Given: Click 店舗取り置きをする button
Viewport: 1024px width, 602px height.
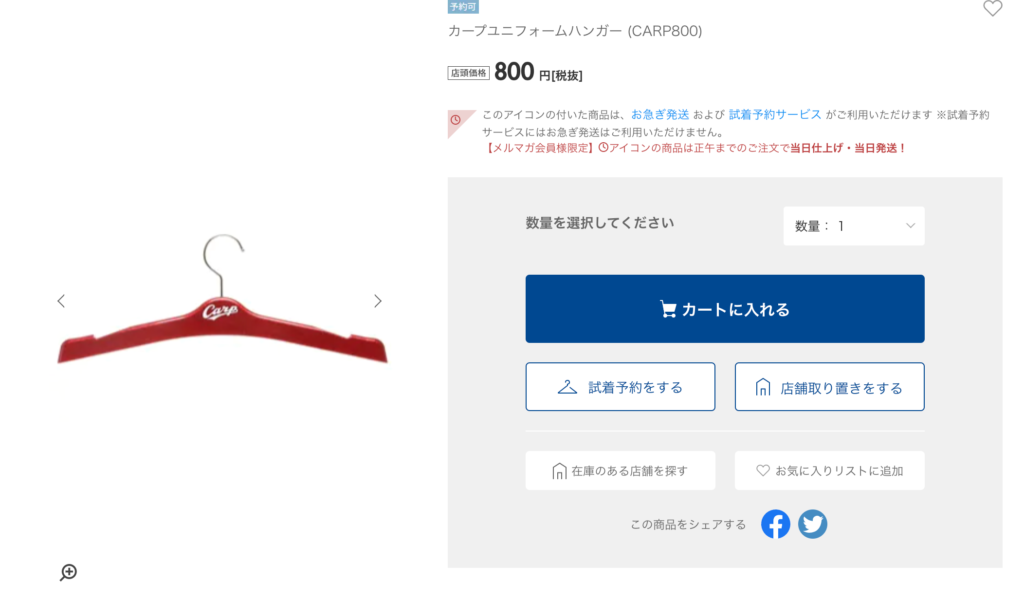Looking at the screenshot, I should pyautogui.click(x=829, y=387).
